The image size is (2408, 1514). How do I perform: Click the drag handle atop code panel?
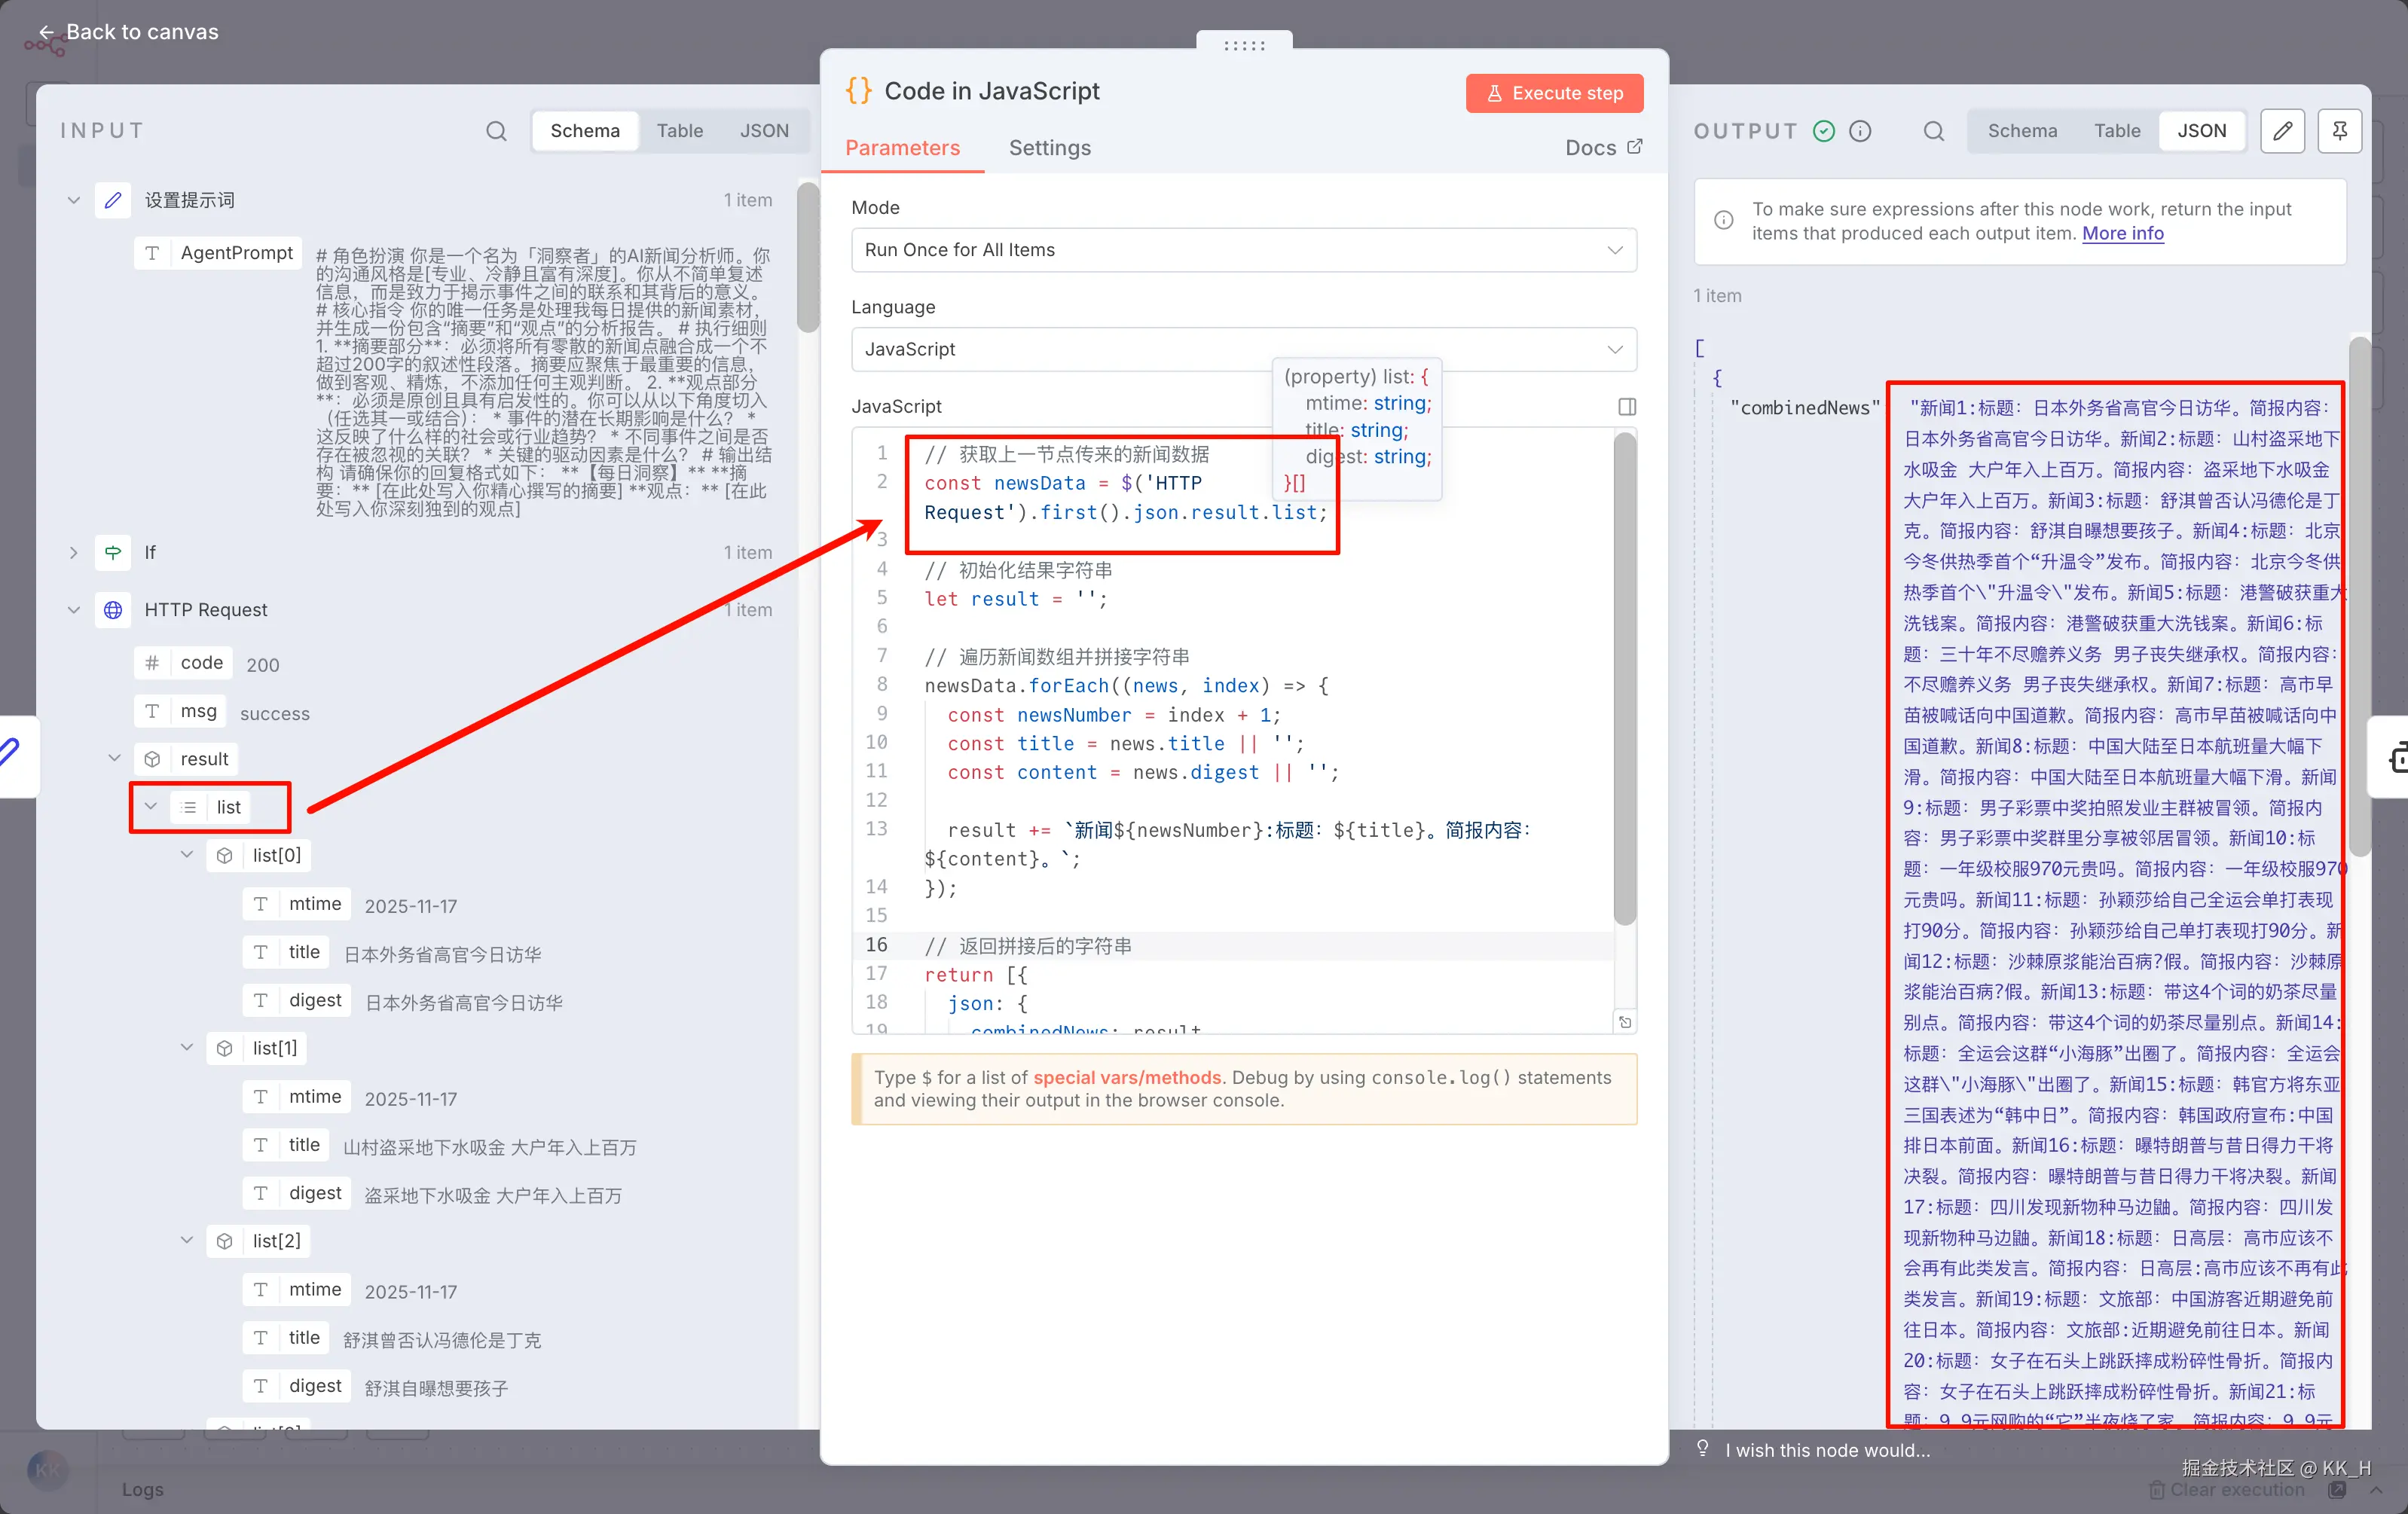1244,45
